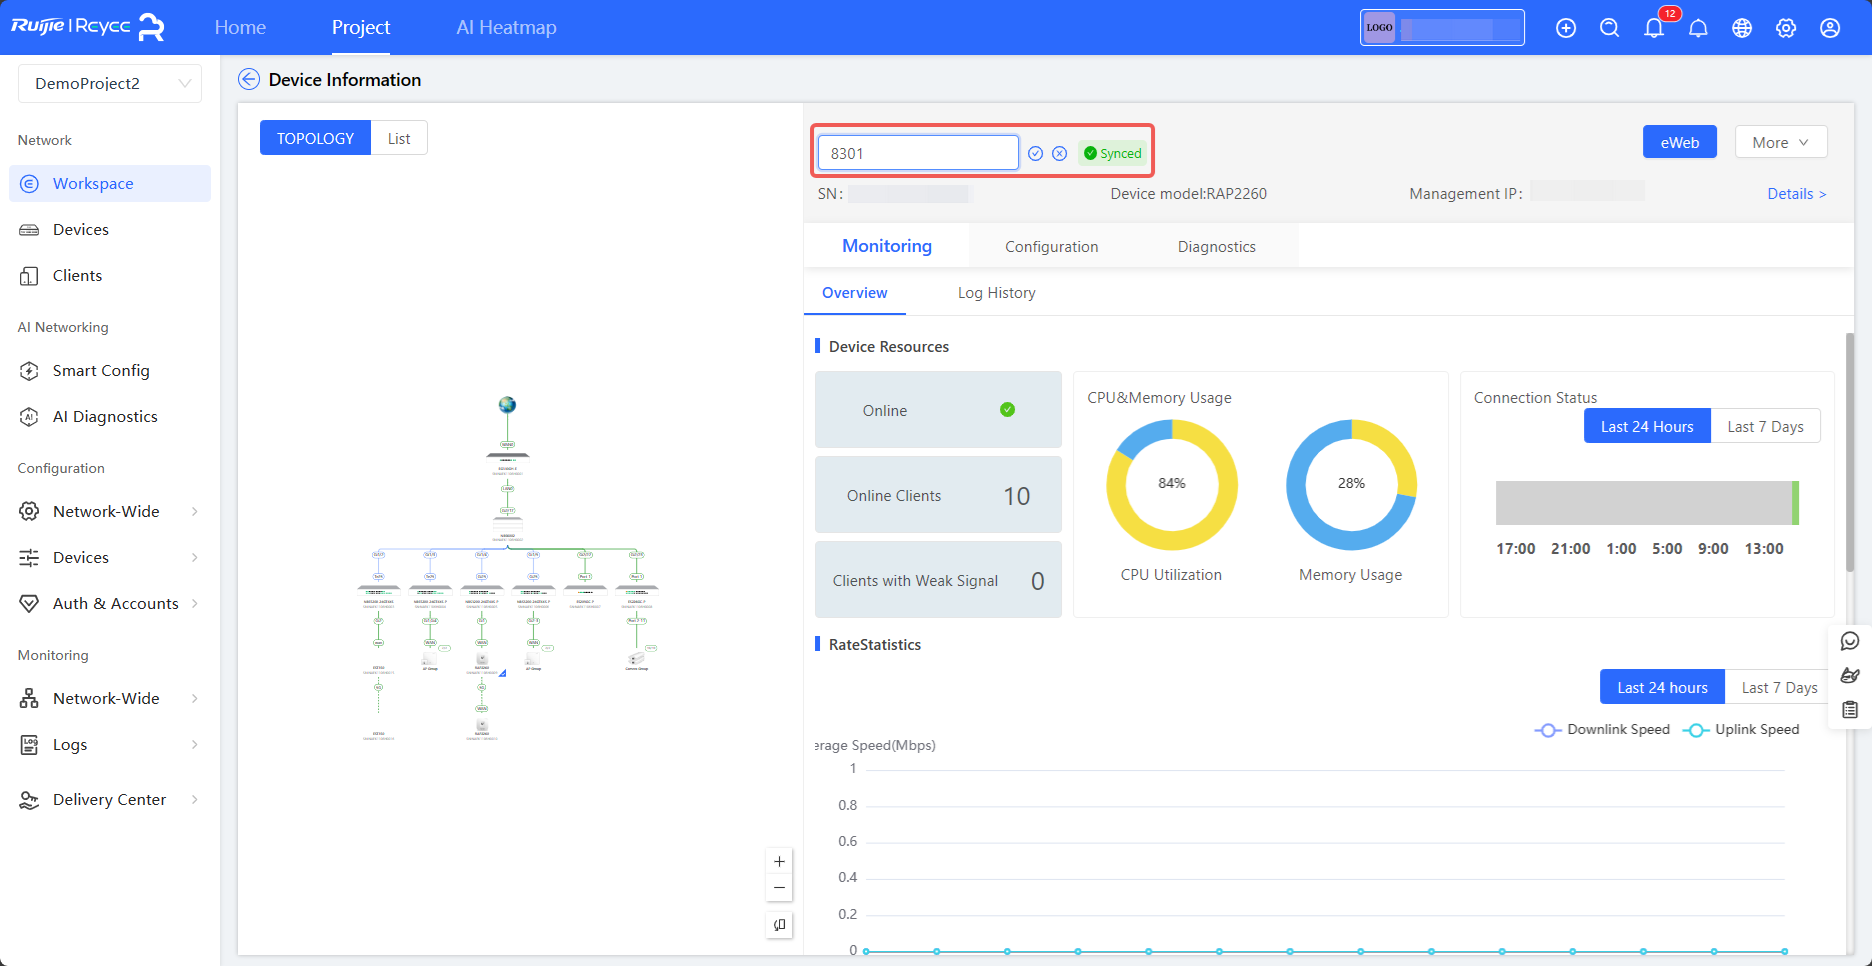Confirm device name with checkmark icon
Image resolution: width=1872 pixels, height=966 pixels.
coord(1035,154)
